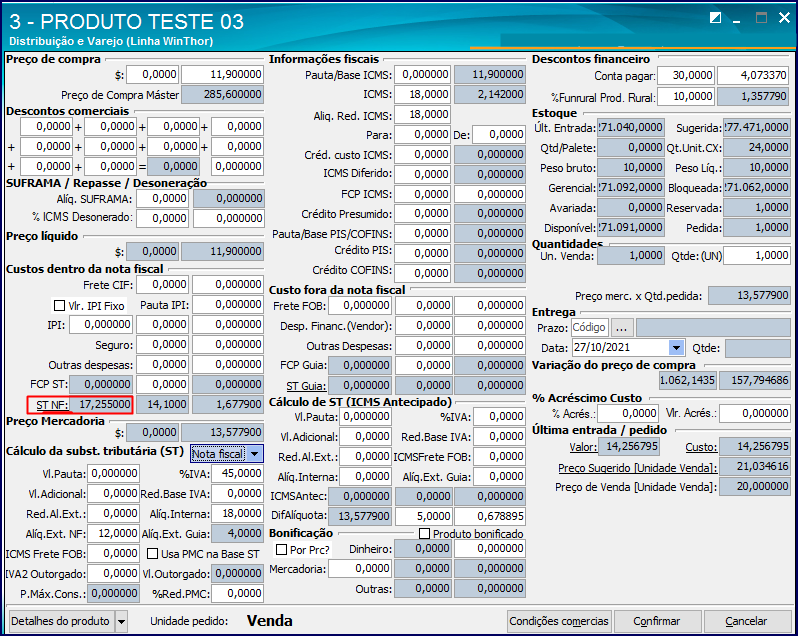Image resolution: width=798 pixels, height=636 pixels.
Task: Click the Preço Sugerido [Unidade Venda] link
Action: [638, 467]
